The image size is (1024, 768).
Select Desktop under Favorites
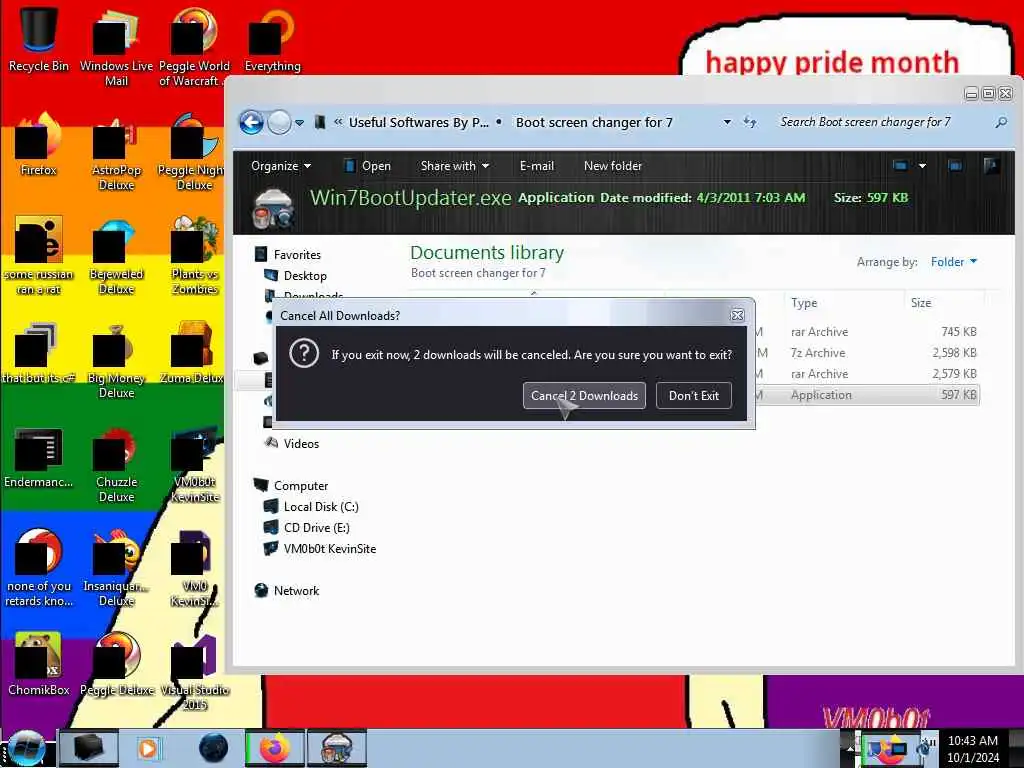click(305, 276)
